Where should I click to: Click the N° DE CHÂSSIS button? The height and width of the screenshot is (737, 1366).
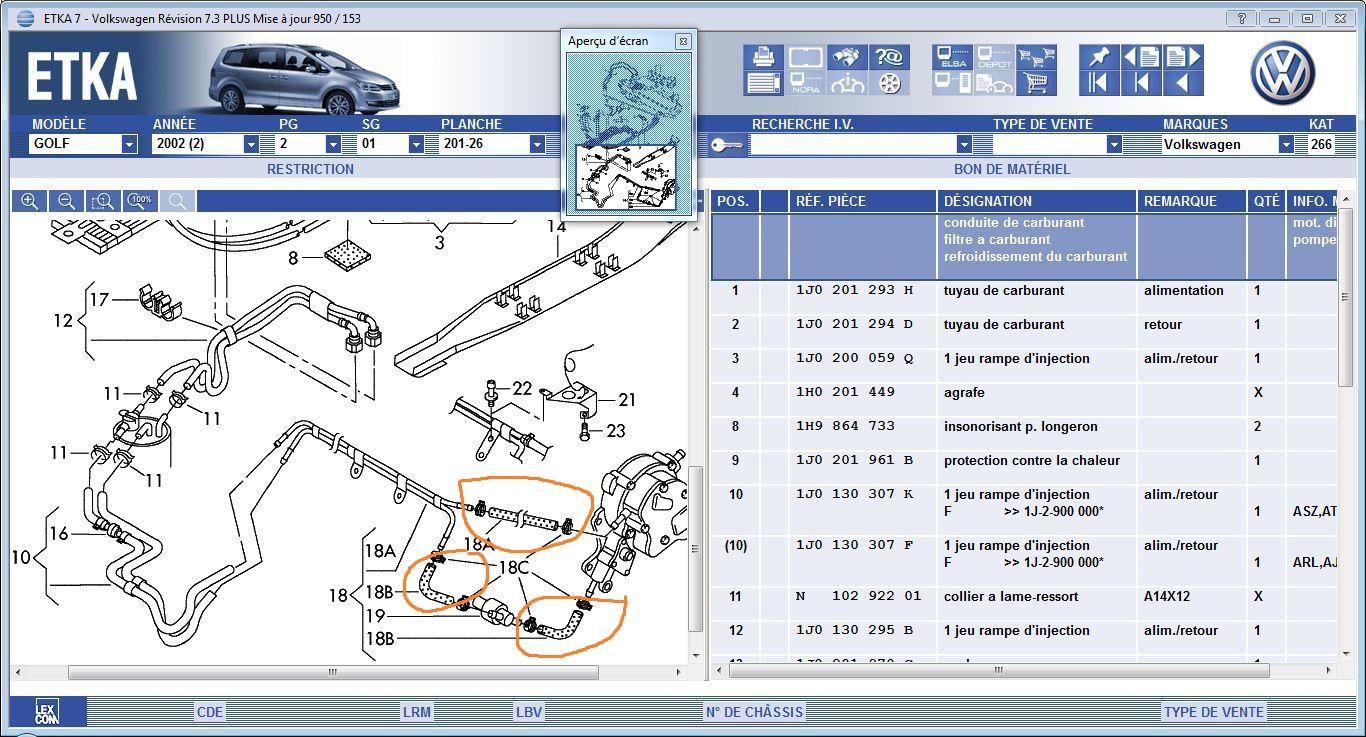(x=754, y=712)
